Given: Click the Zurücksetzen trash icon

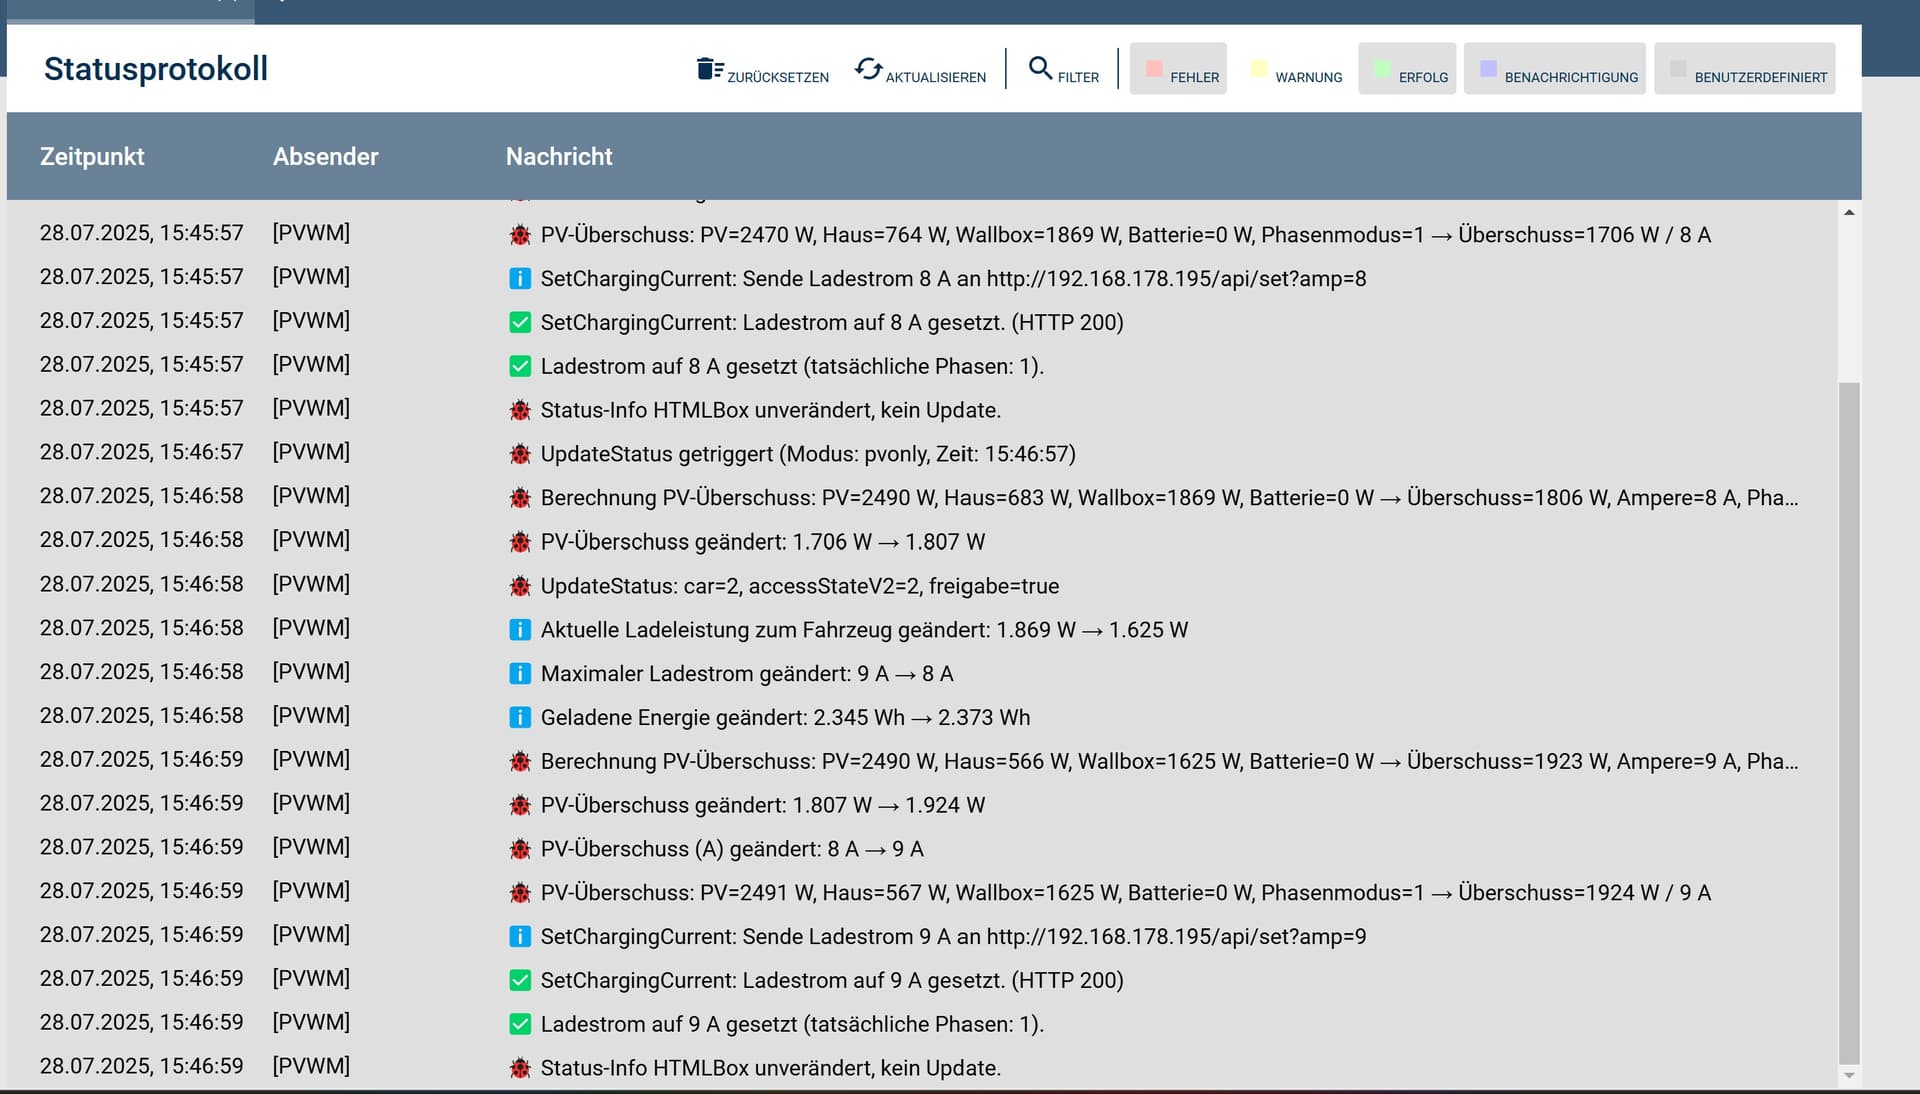Looking at the screenshot, I should click(x=710, y=69).
